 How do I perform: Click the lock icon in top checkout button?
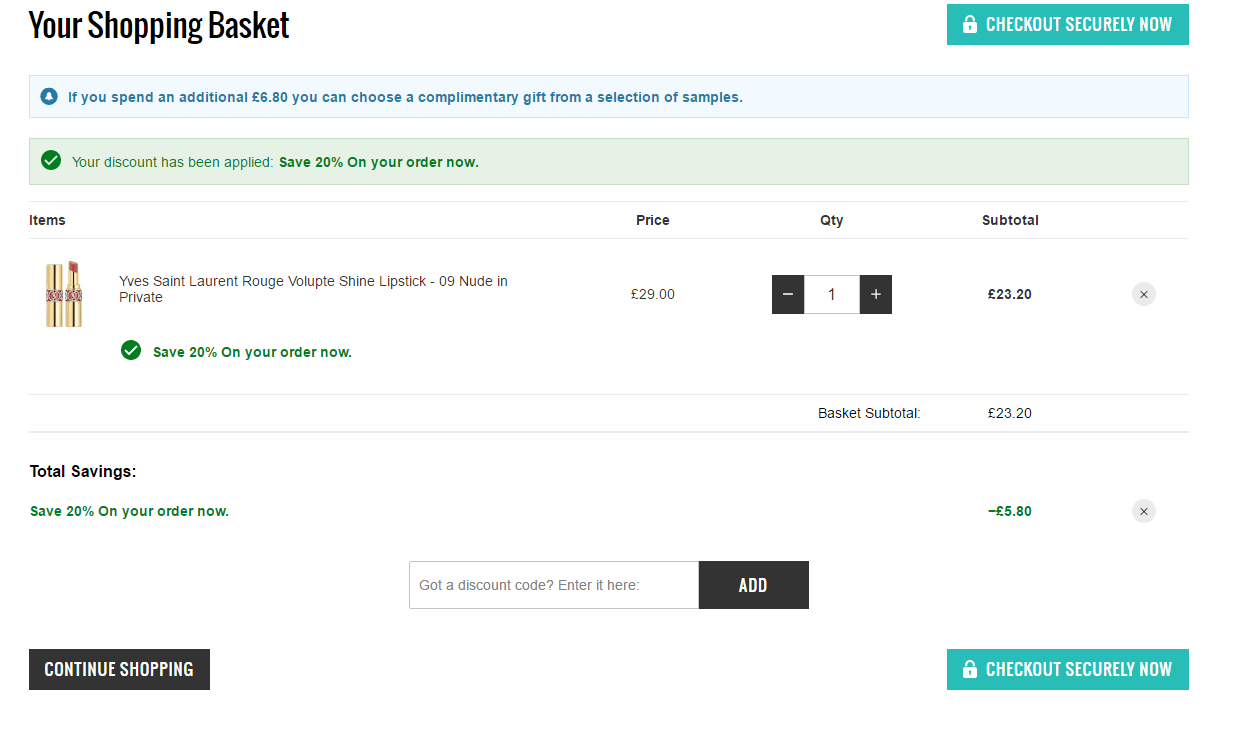[969, 25]
